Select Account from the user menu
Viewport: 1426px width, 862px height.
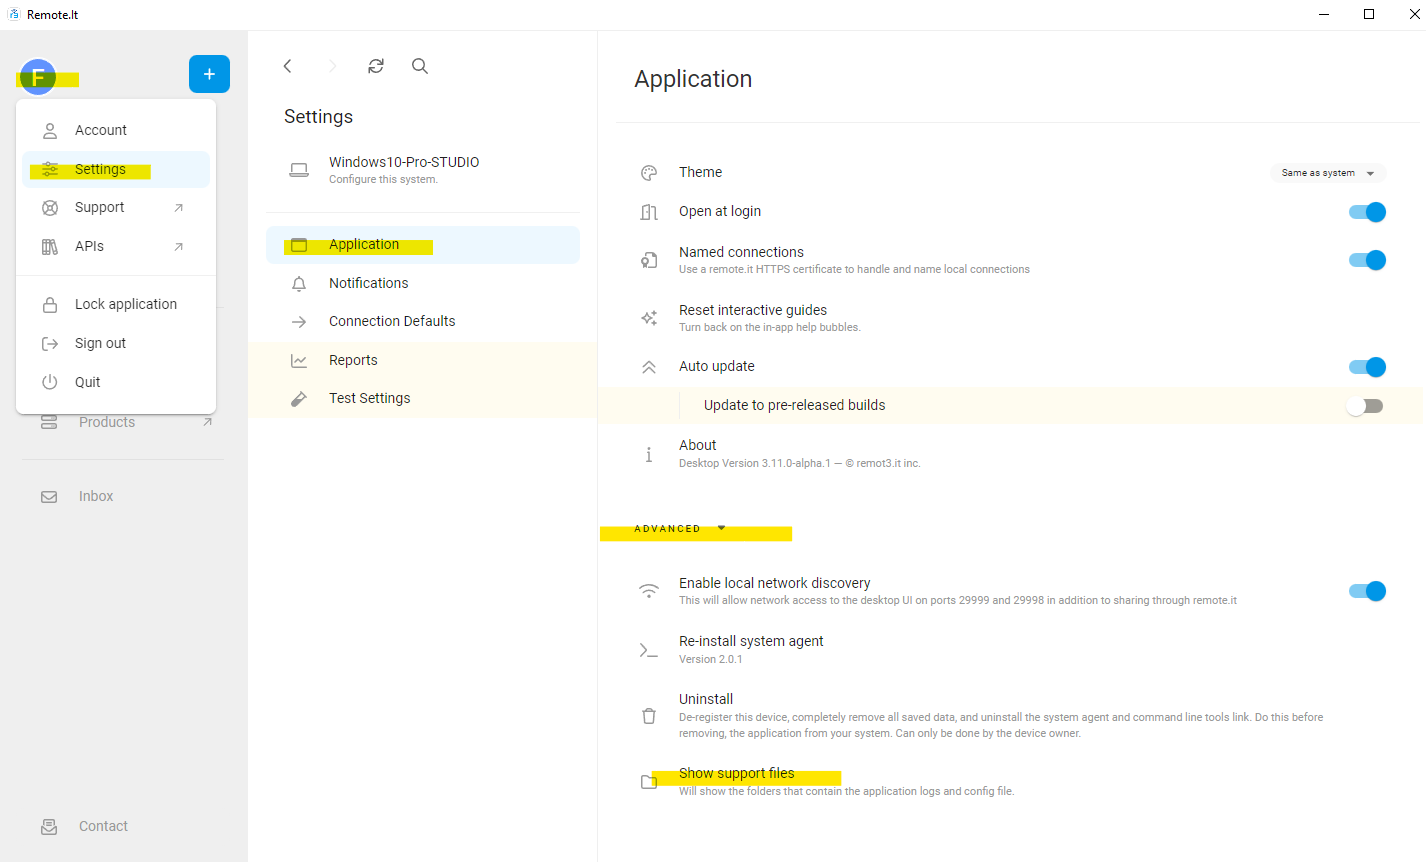(116, 131)
